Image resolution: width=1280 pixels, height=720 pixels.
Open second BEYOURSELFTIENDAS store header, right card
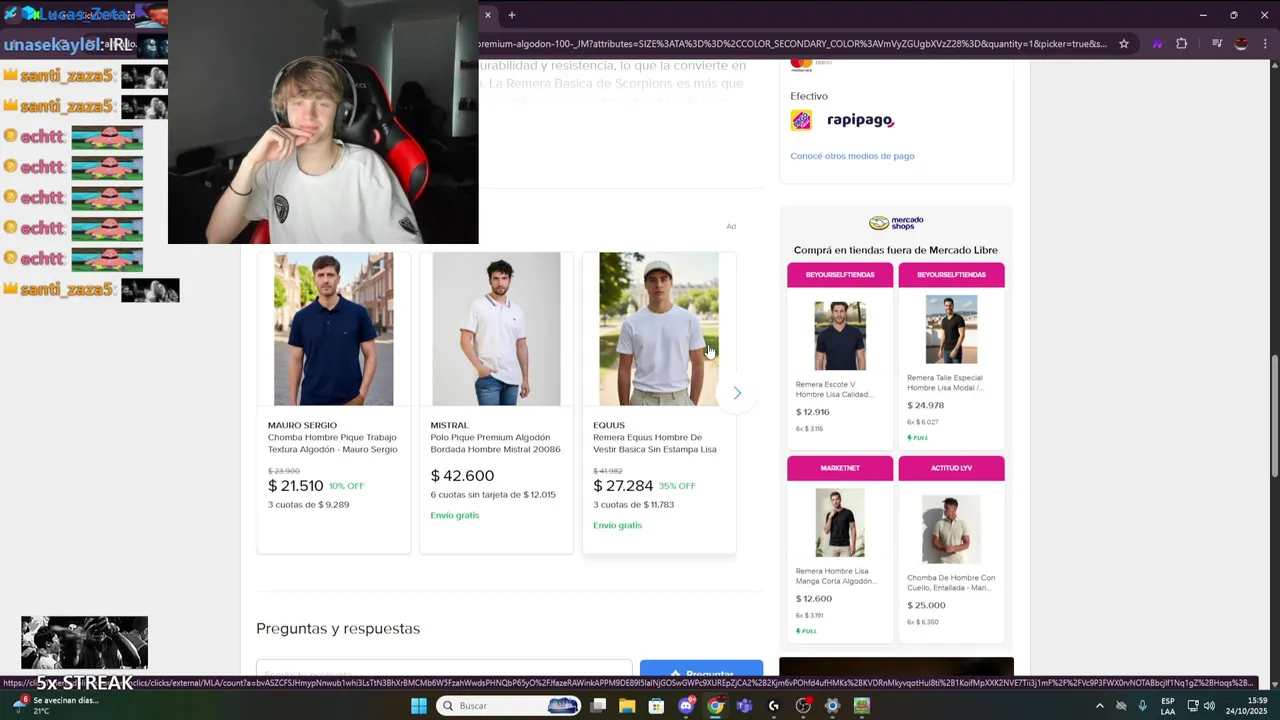point(951,275)
